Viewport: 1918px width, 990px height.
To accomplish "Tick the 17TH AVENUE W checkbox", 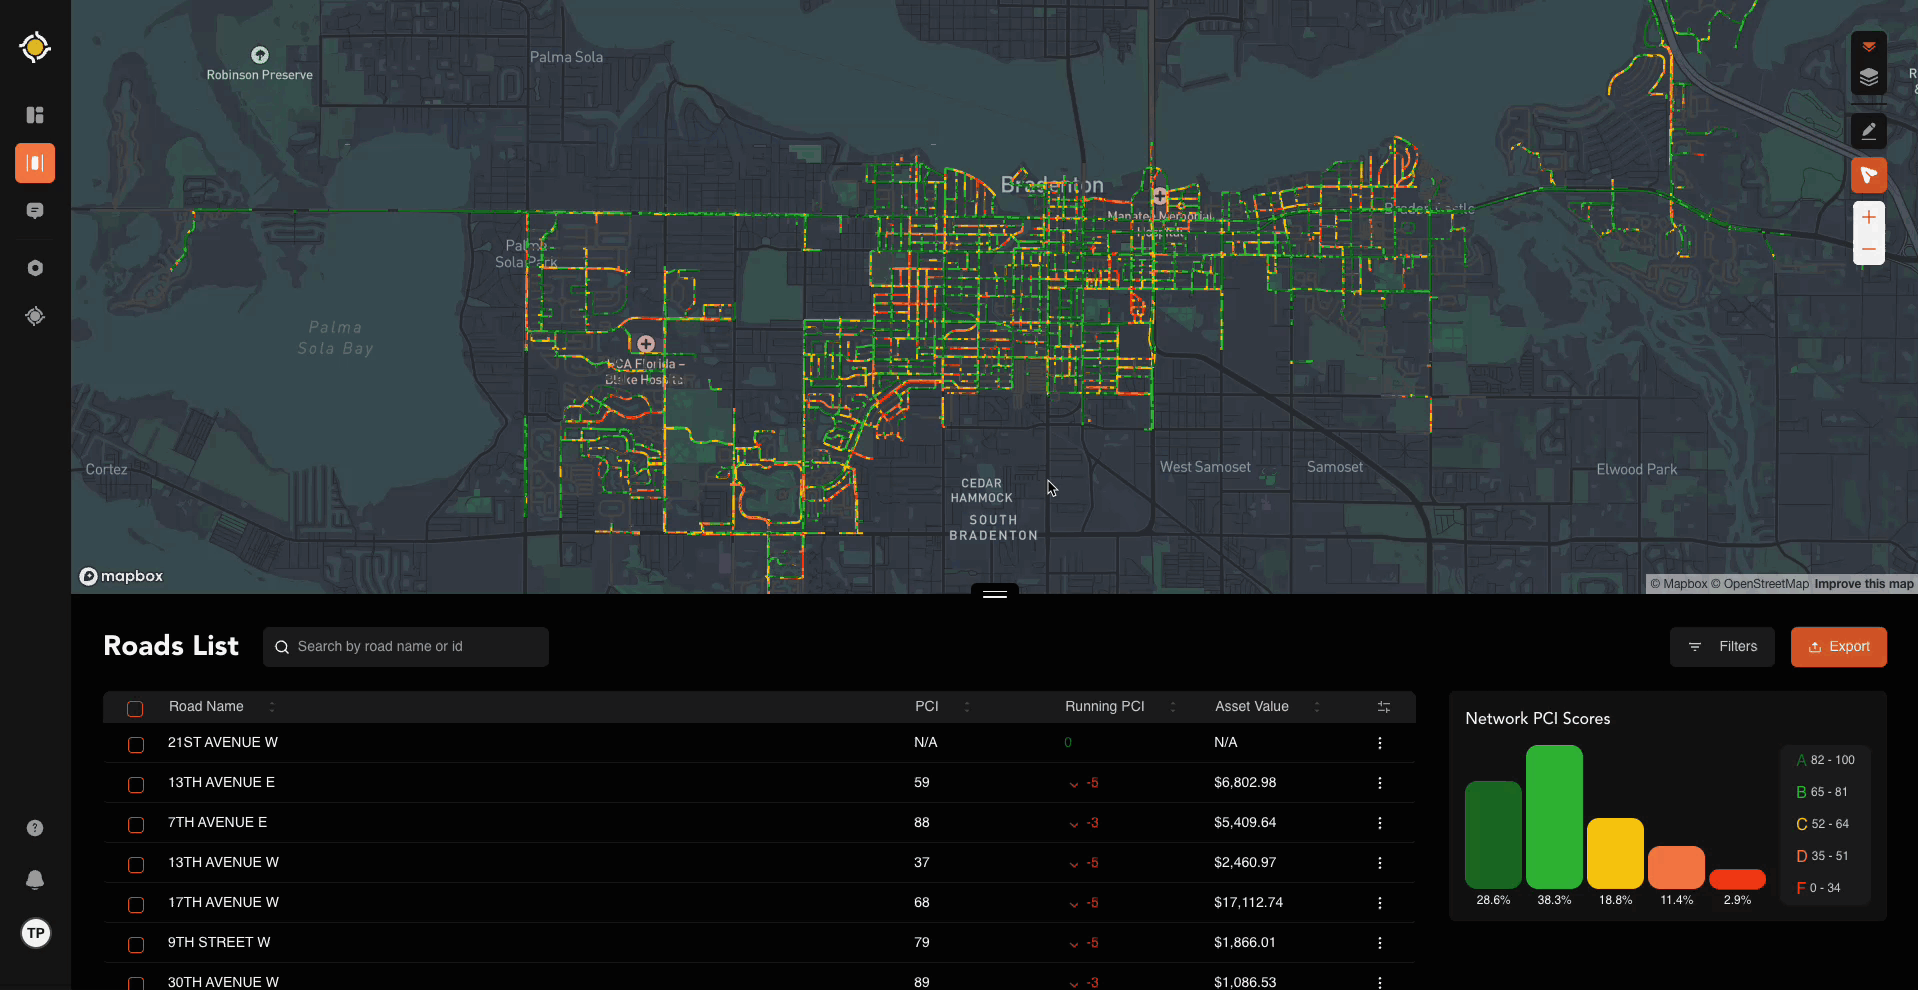I will coord(136,904).
